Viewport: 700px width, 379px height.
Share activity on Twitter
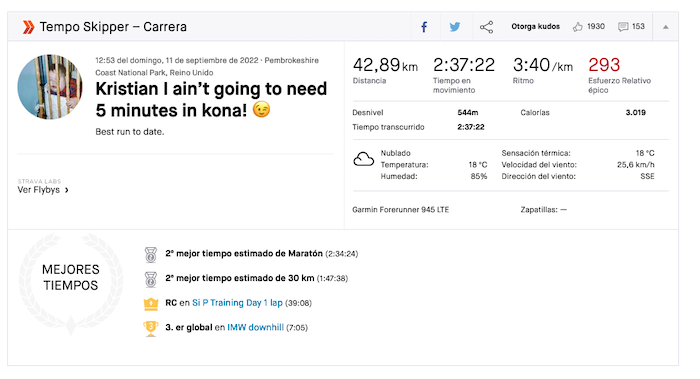pos(455,27)
